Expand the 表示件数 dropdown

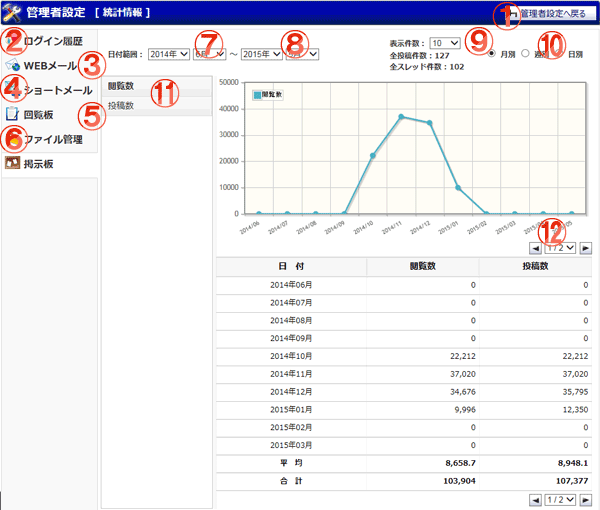[x=445, y=44]
